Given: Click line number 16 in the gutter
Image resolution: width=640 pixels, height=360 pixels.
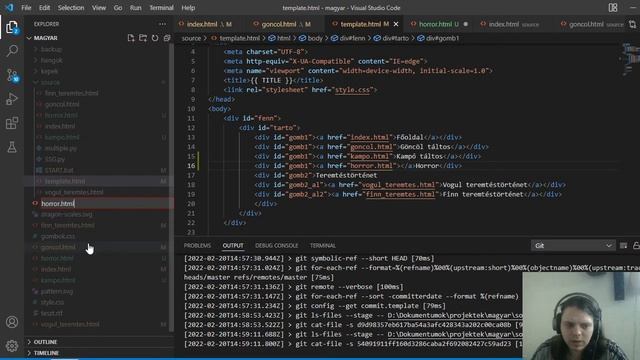Looking at the screenshot, I should (x=191, y=166).
